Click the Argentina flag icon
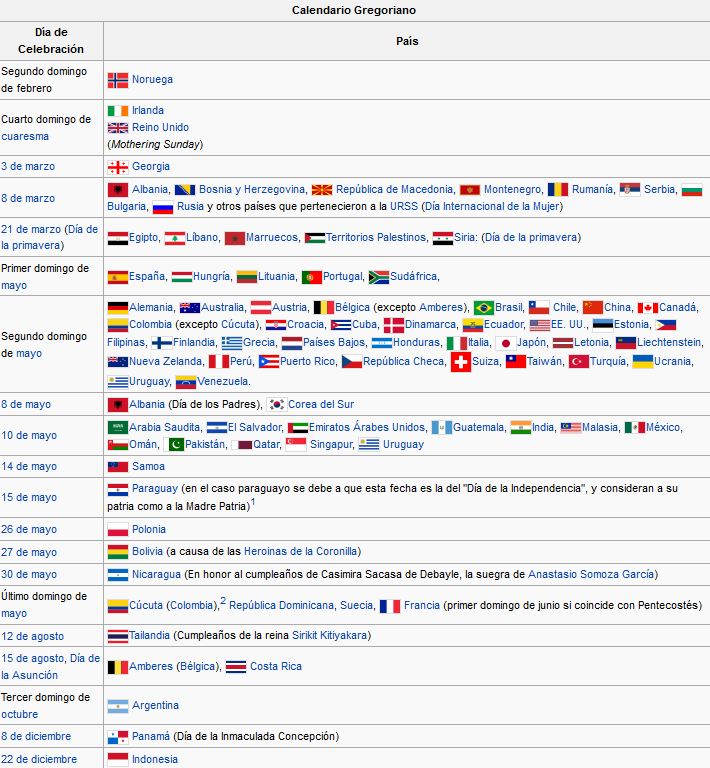710x768 pixels. coord(117,706)
